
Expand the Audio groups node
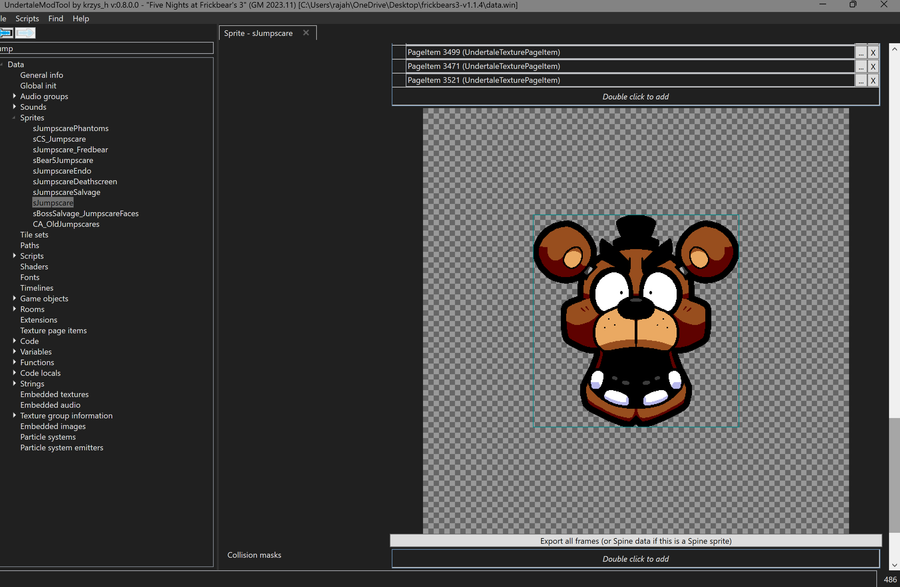tap(14, 96)
